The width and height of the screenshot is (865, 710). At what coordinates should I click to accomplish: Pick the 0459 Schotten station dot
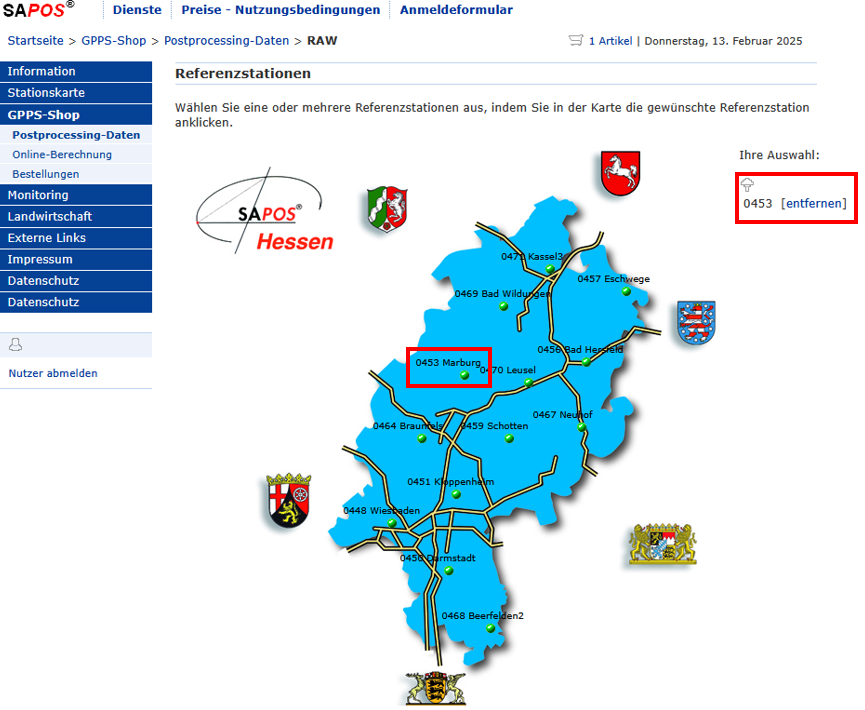click(x=509, y=439)
